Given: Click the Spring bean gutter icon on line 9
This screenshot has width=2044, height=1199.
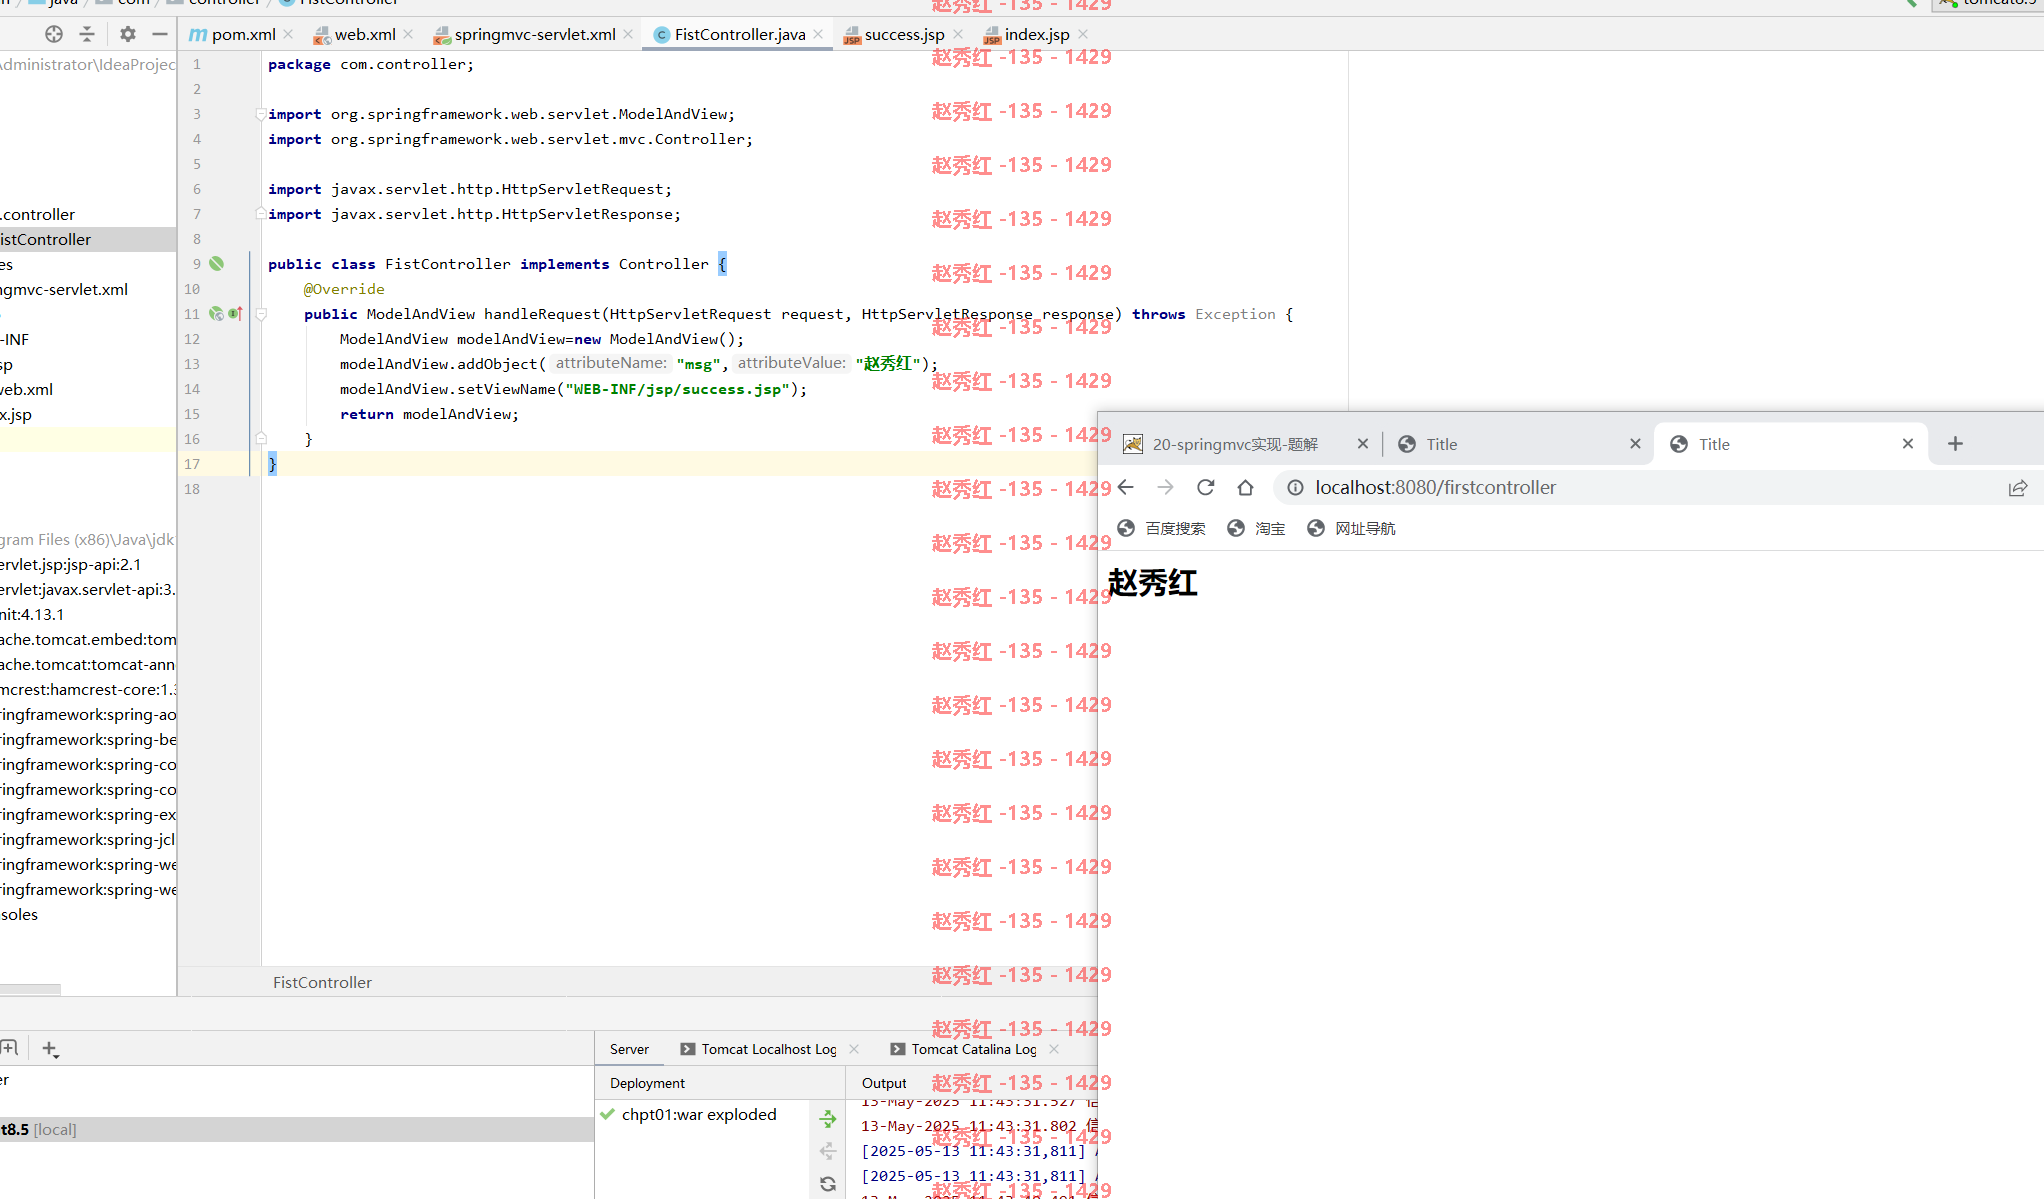Looking at the screenshot, I should click(216, 264).
